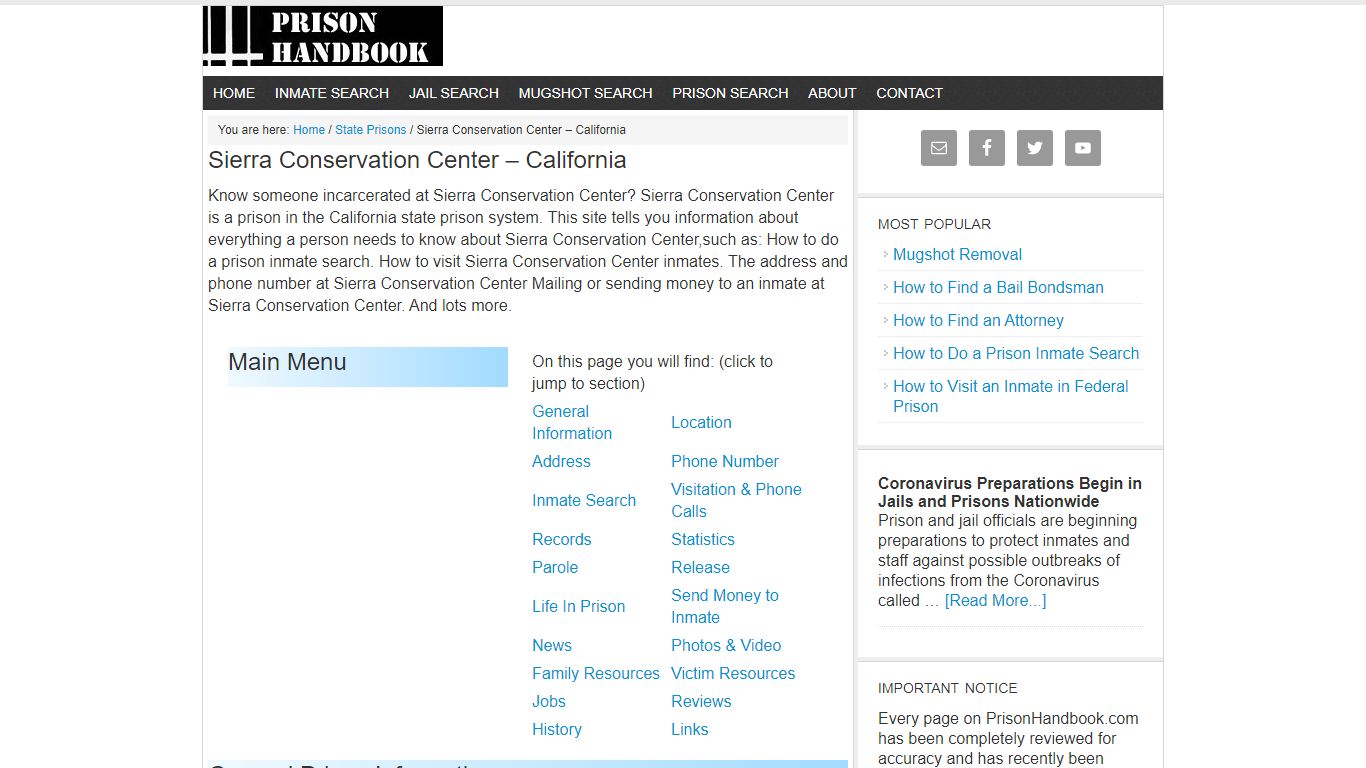Open the HOME menu item
This screenshot has width=1366, height=768.
[x=233, y=93]
